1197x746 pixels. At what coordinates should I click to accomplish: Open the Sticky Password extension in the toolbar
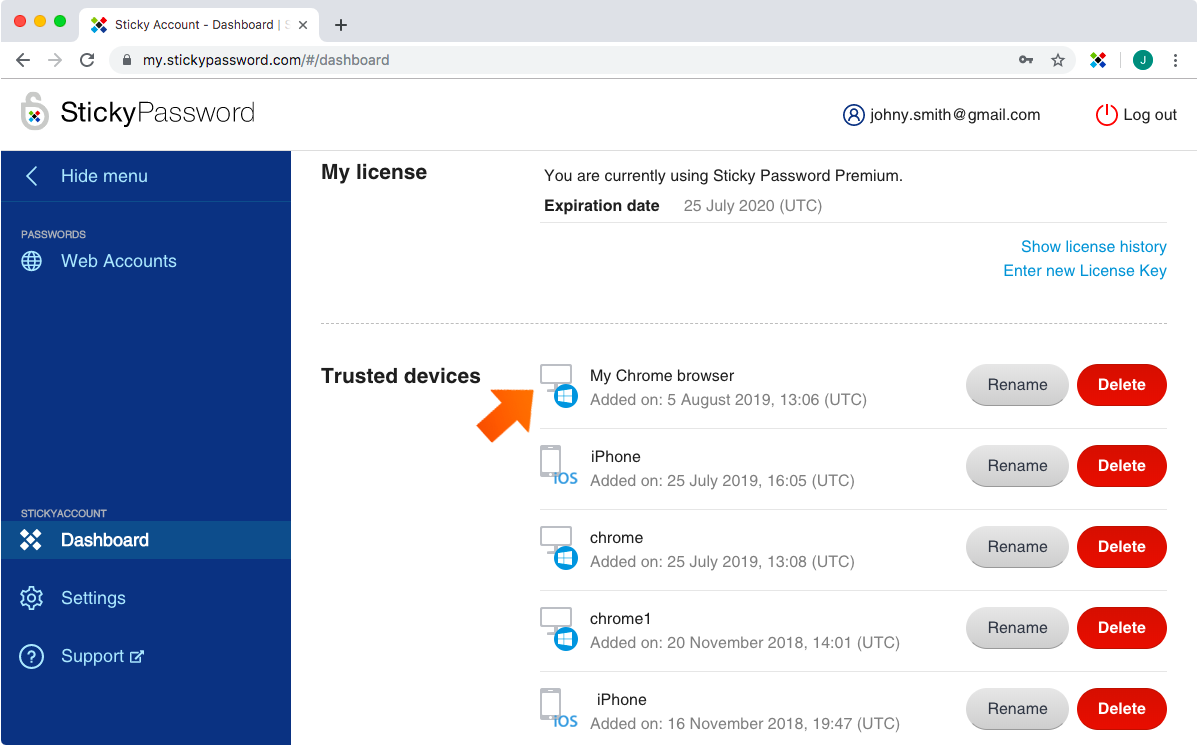coord(1098,60)
